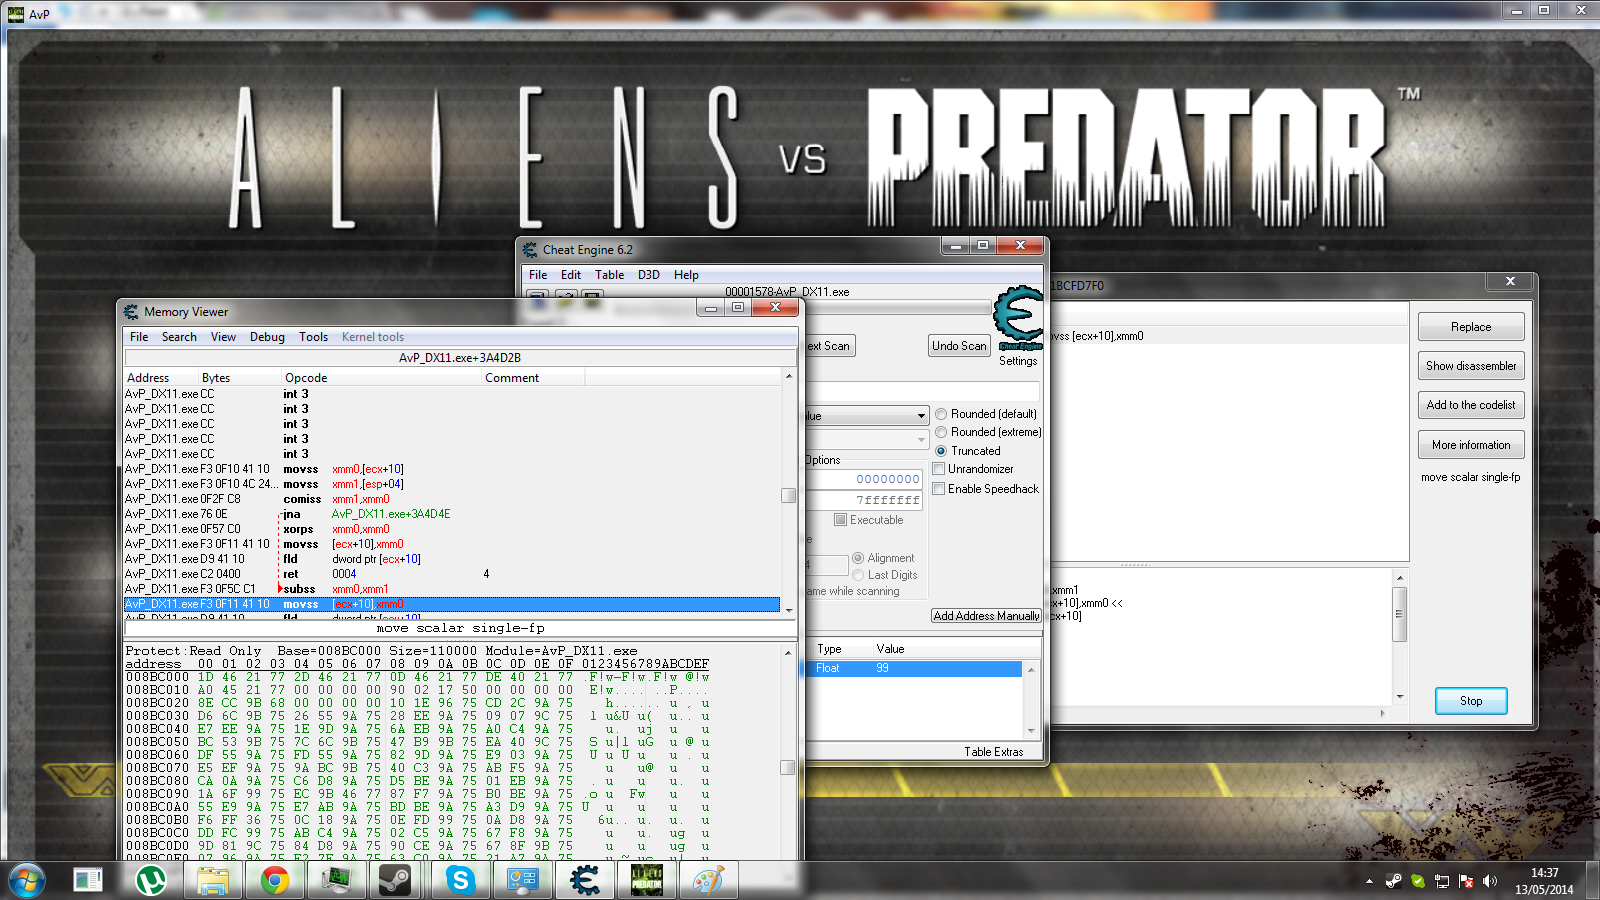Open Memory Viewer View menu
This screenshot has height=900, width=1600.
pyautogui.click(x=223, y=337)
